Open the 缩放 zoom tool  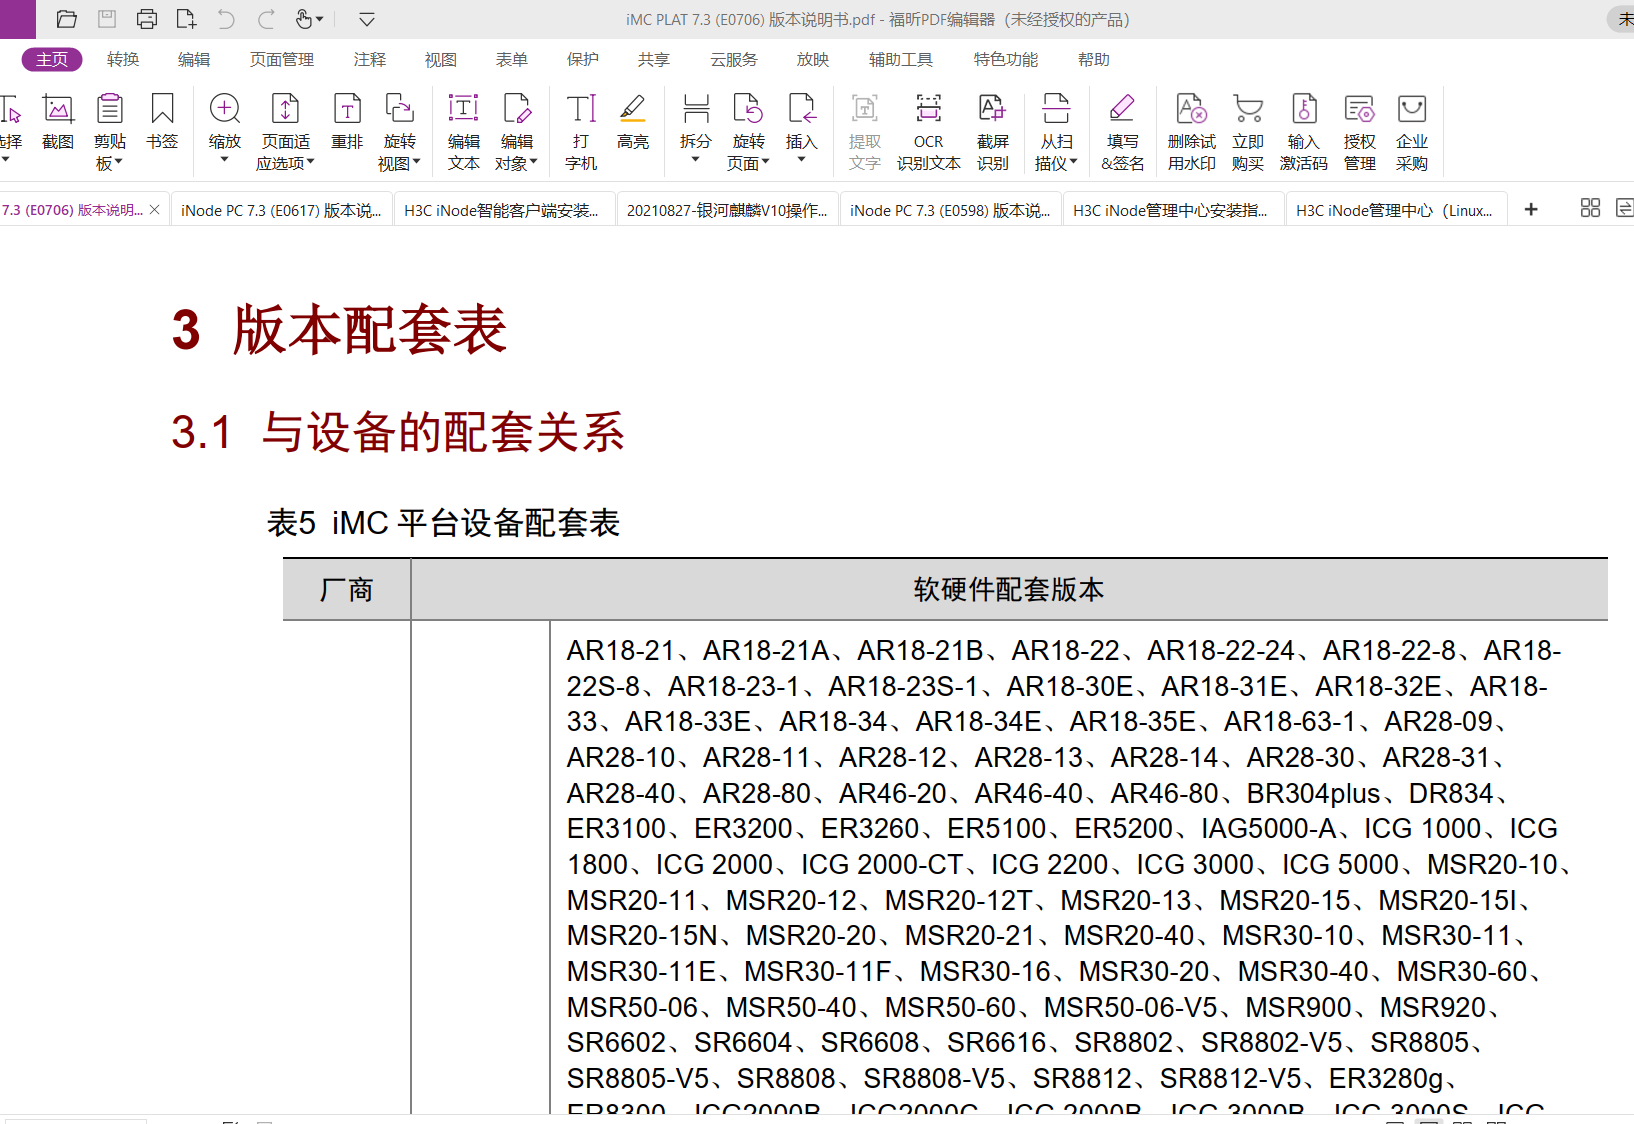click(x=225, y=129)
